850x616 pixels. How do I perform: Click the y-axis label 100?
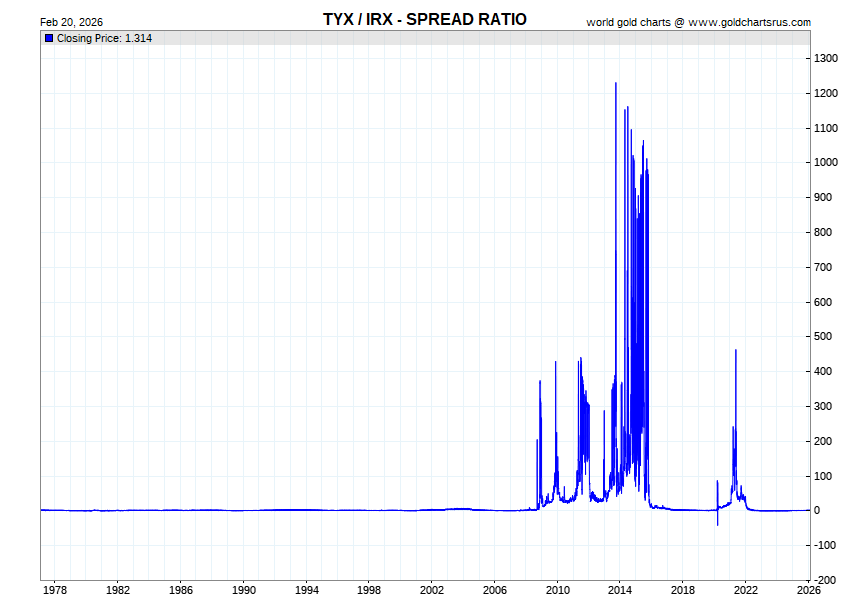click(x=823, y=476)
